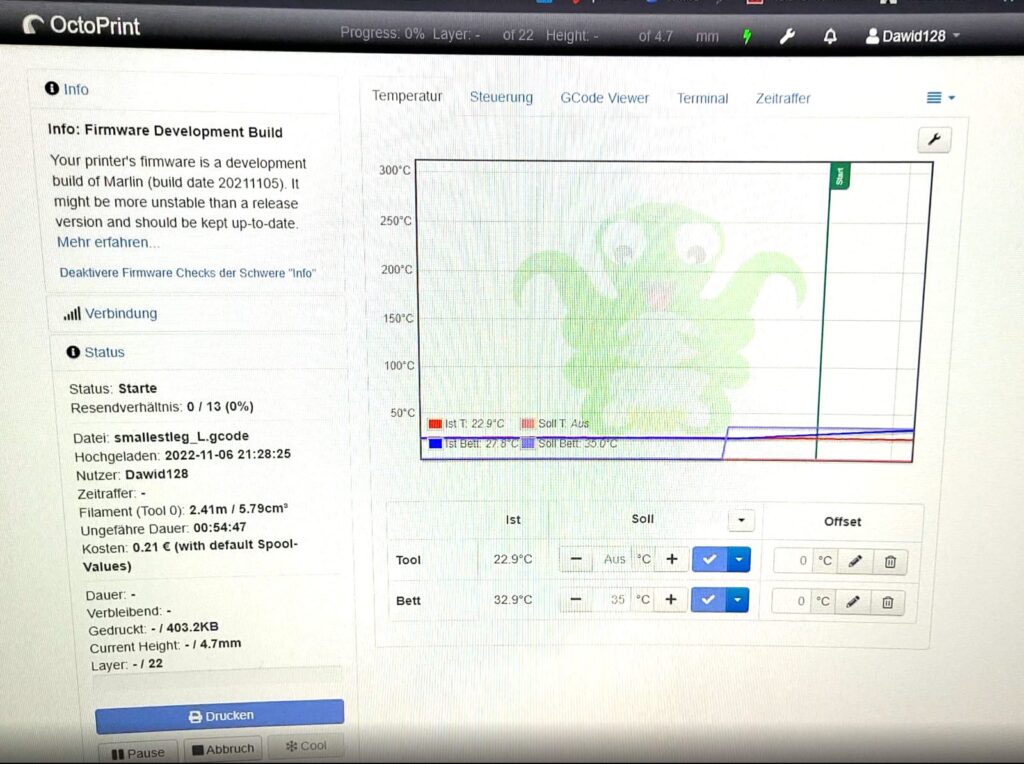Toggle Soll T legend light red swatch
Screen dimensions: 1024x764
tap(527, 423)
